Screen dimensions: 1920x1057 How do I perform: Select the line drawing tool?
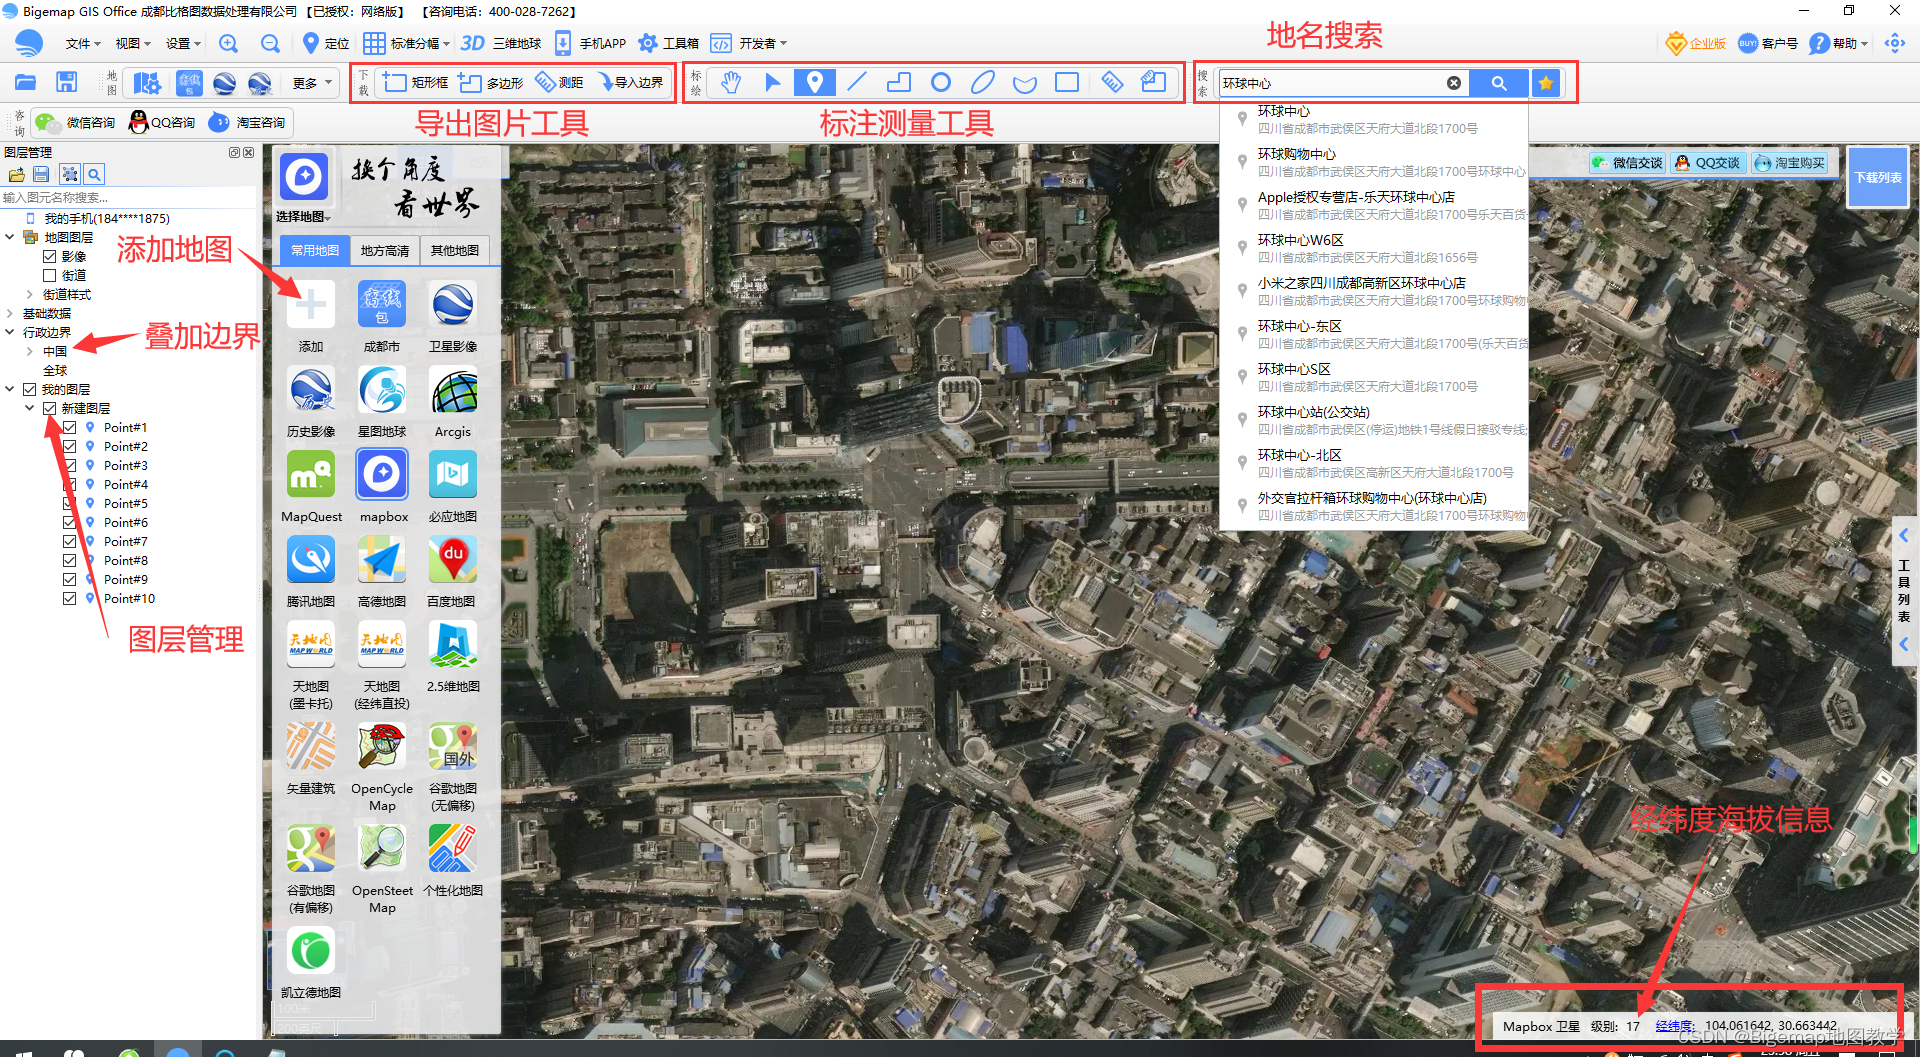pyautogui.click(x=857, y=82)
